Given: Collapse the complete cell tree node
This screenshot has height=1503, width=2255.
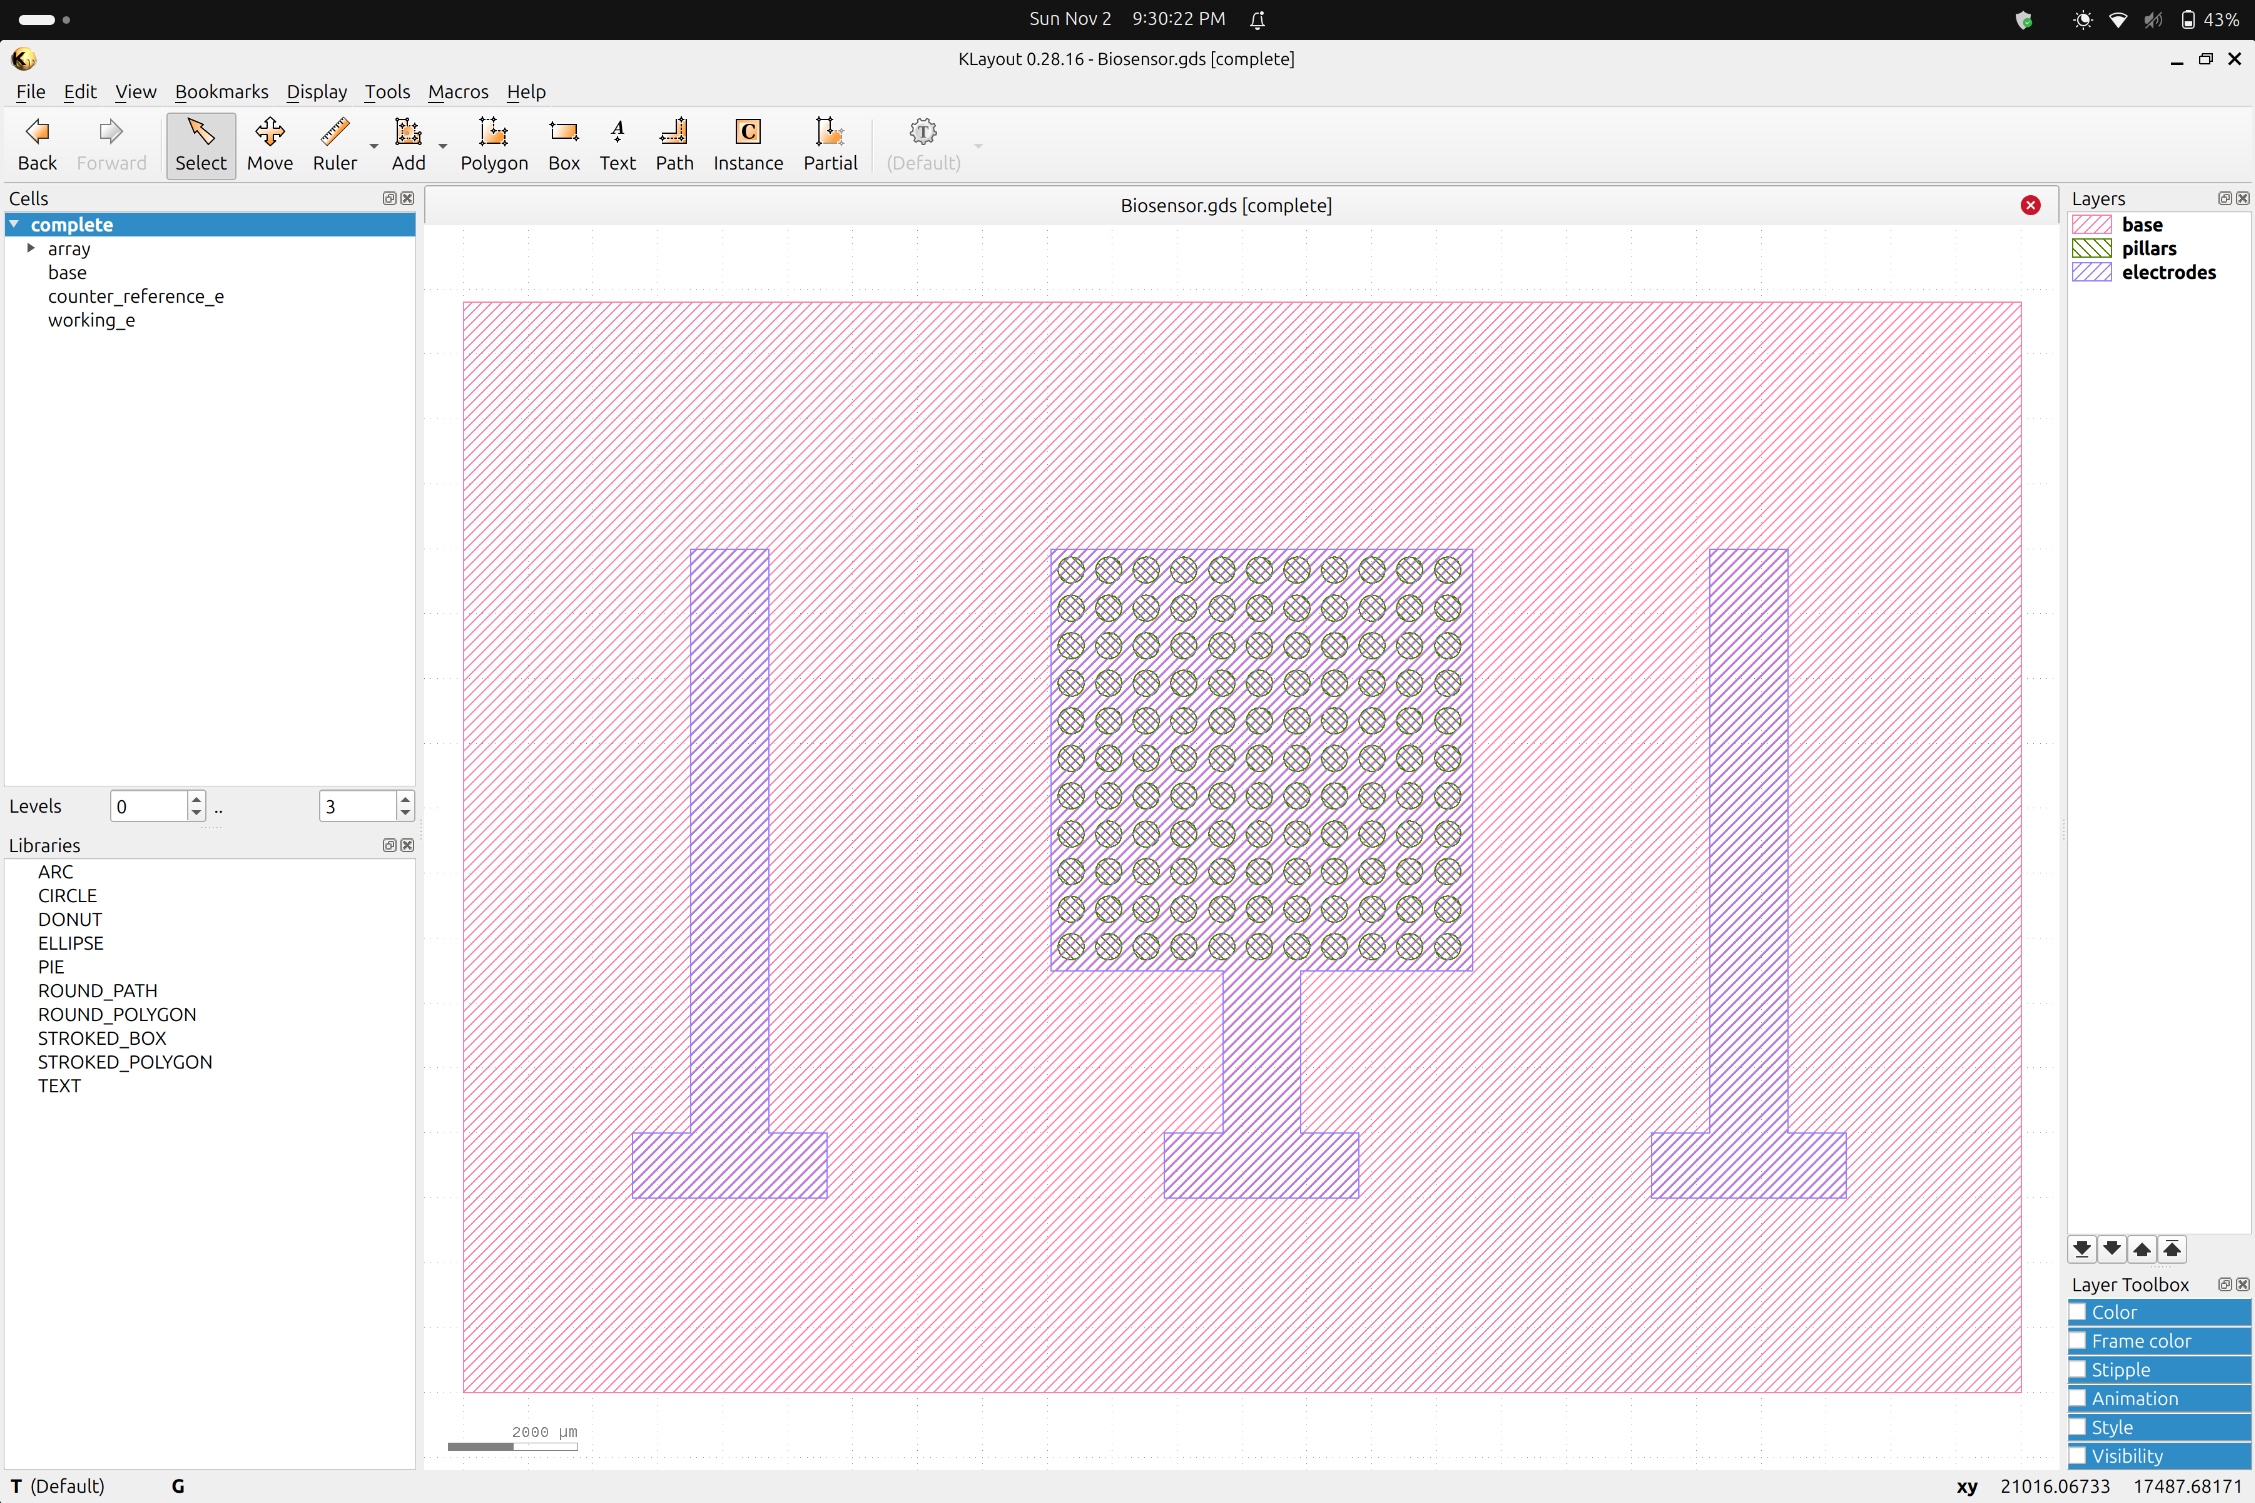Looking at the screenshot, I should 15,224.
